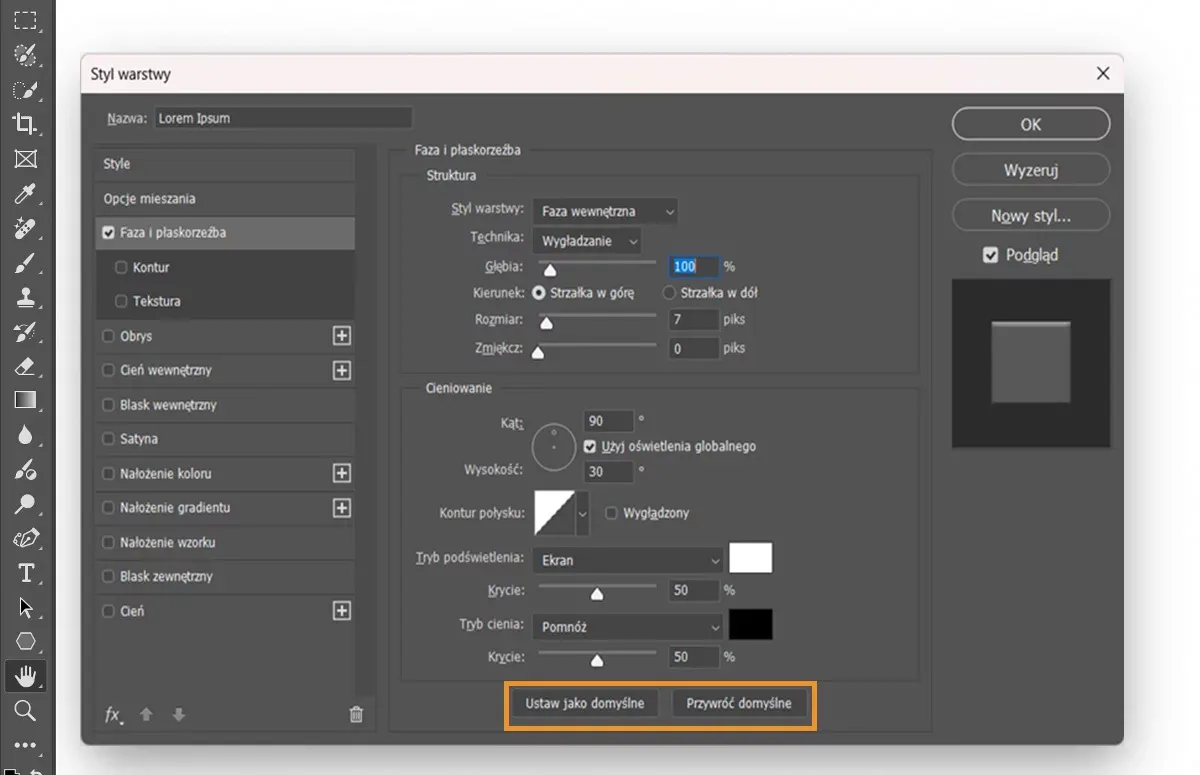1200x775 pixels.
Task: Pick the Type tool
Action: tap(25, 572)
